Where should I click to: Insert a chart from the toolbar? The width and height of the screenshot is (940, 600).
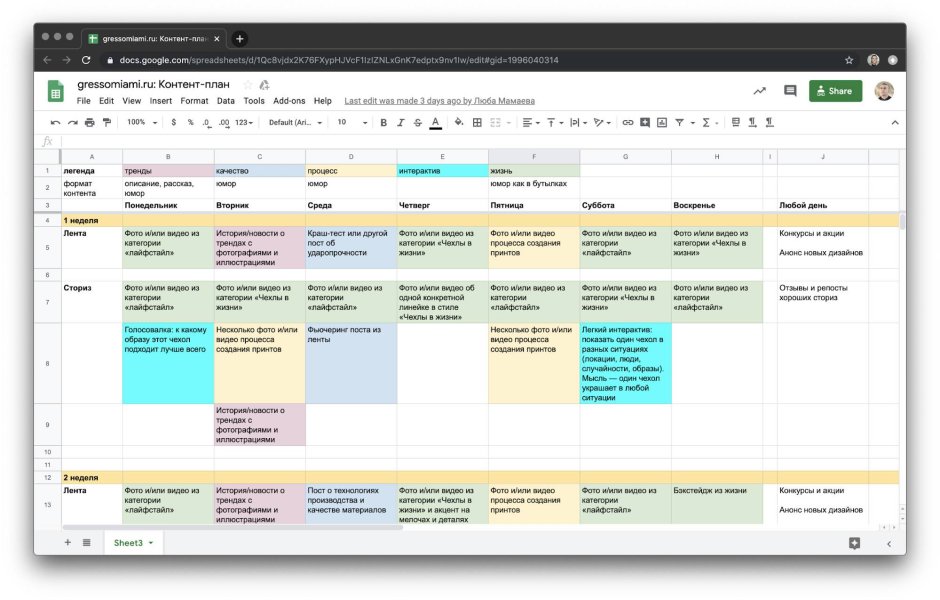tap(664, 120)
